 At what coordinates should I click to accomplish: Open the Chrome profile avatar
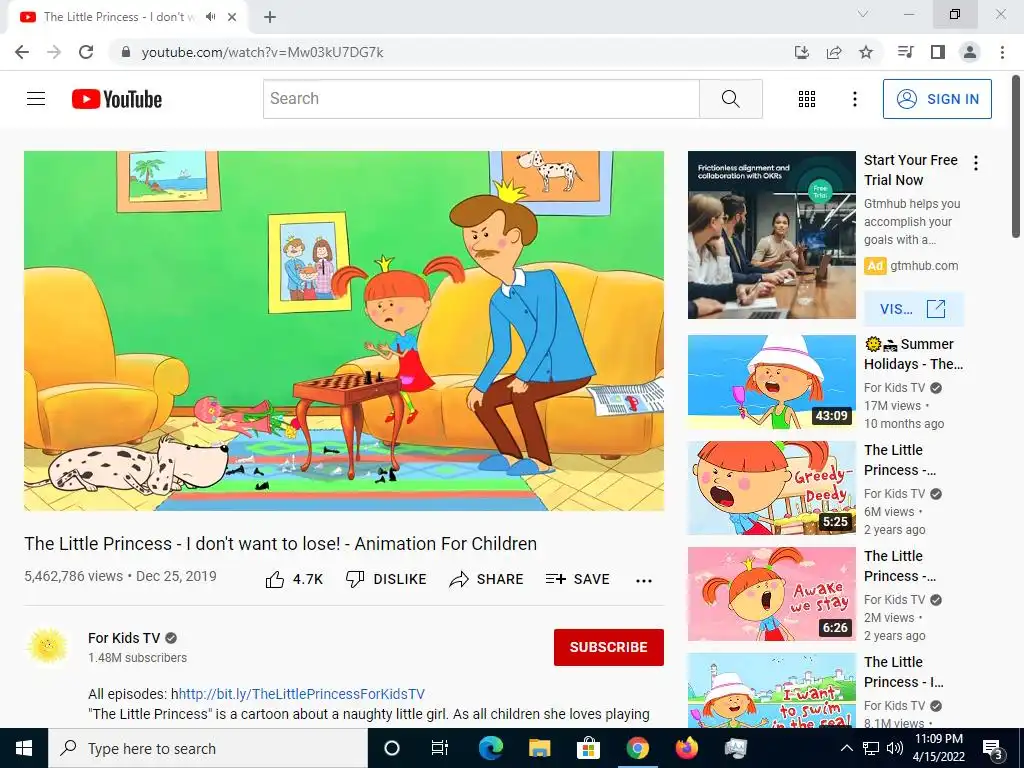[x=970, y=52]
